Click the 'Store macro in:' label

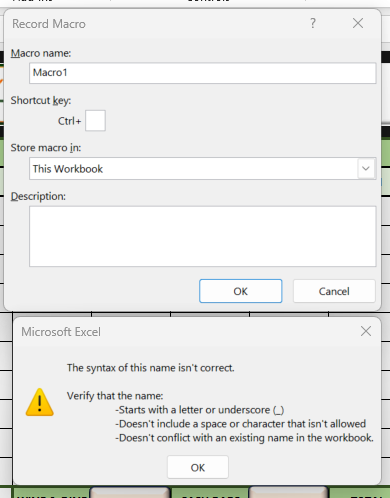[46, 147]
